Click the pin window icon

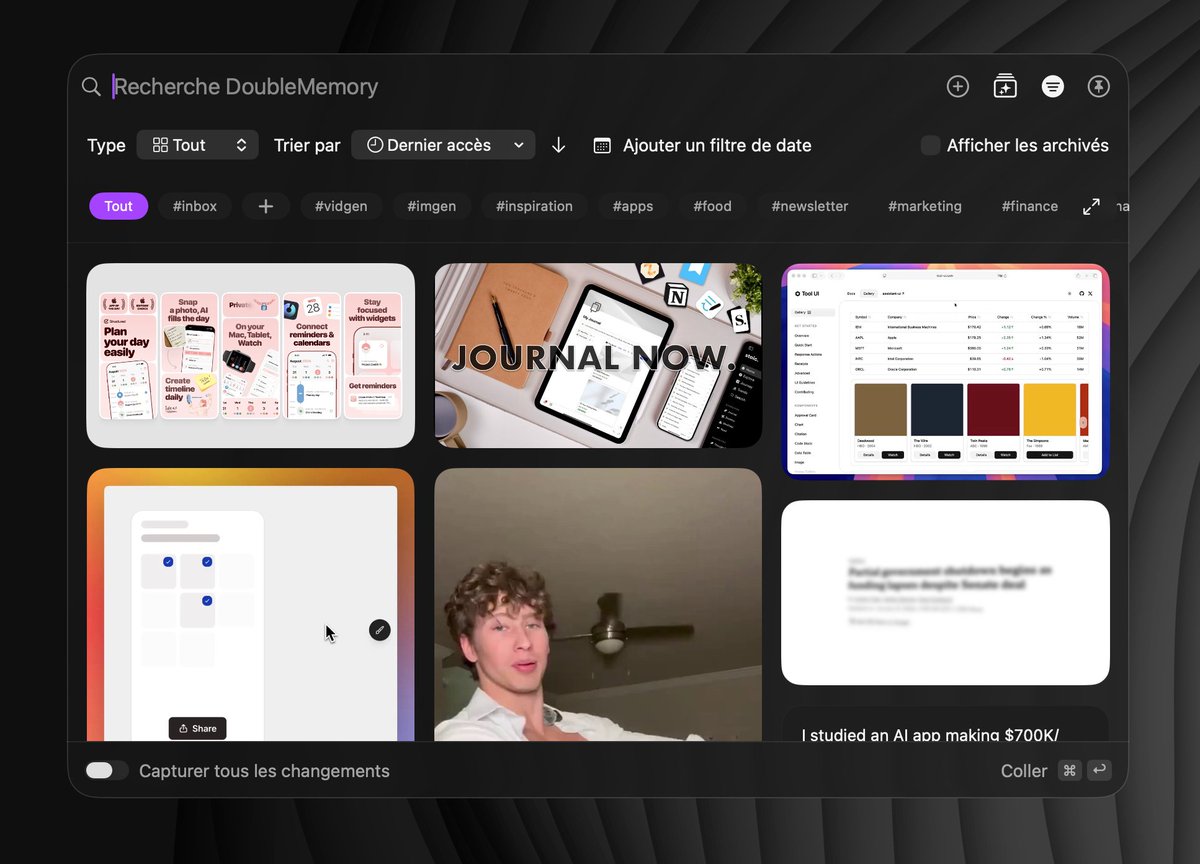coord(1098,87)
